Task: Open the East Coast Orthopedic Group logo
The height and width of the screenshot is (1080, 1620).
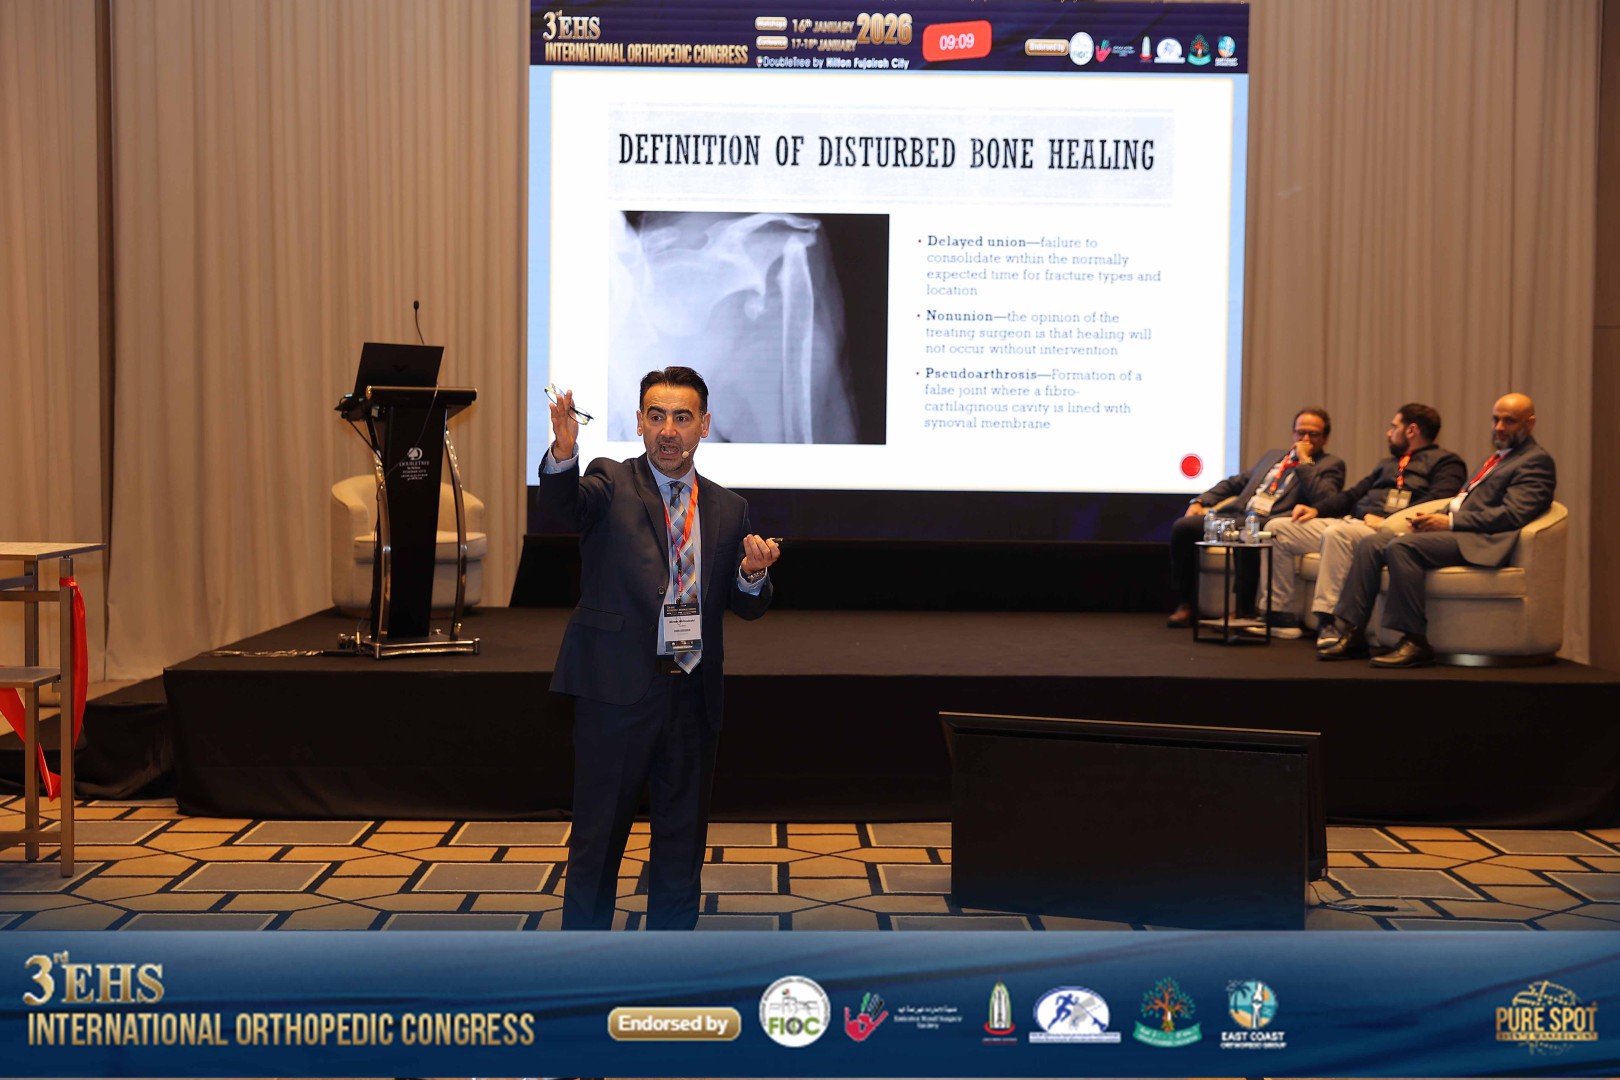Action: click(x=1252, y=1012)
